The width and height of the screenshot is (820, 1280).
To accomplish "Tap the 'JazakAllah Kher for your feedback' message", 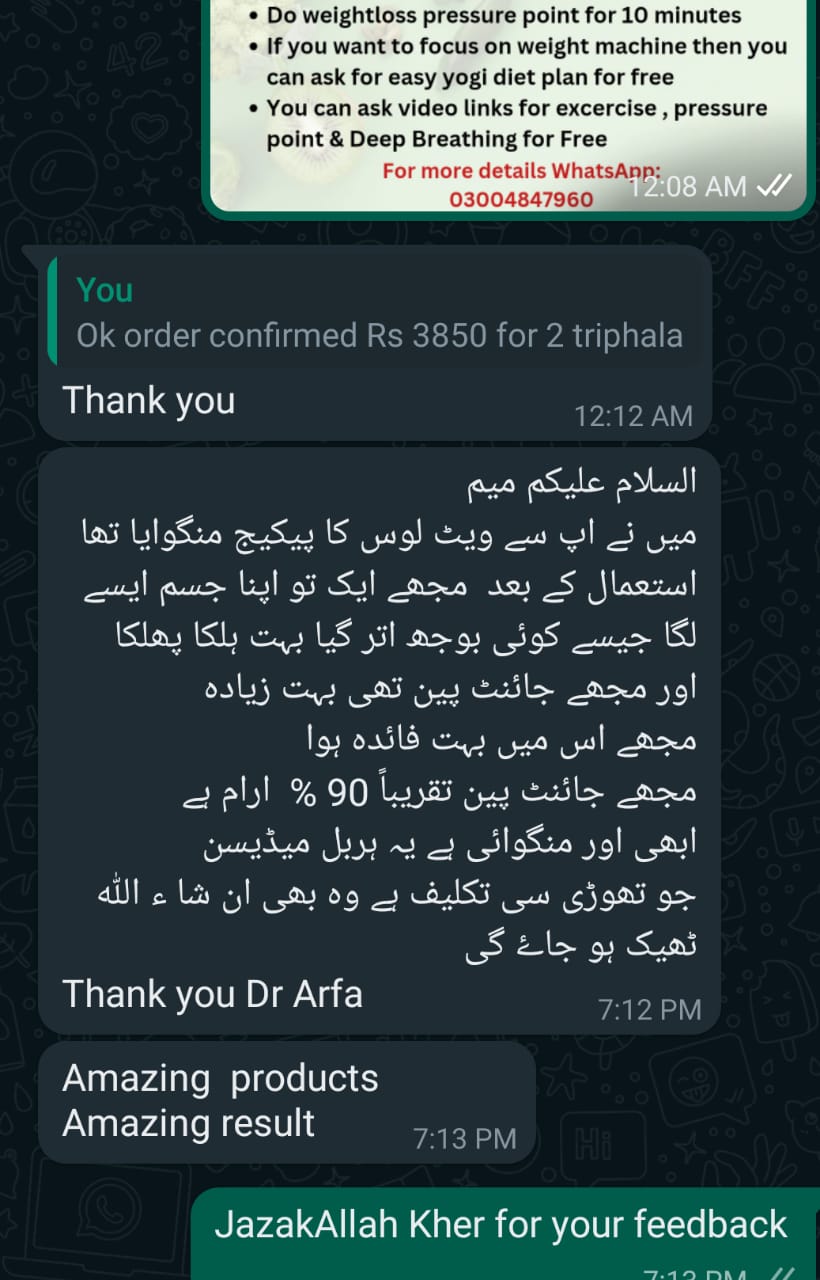I will click(x=501, y=1224).
